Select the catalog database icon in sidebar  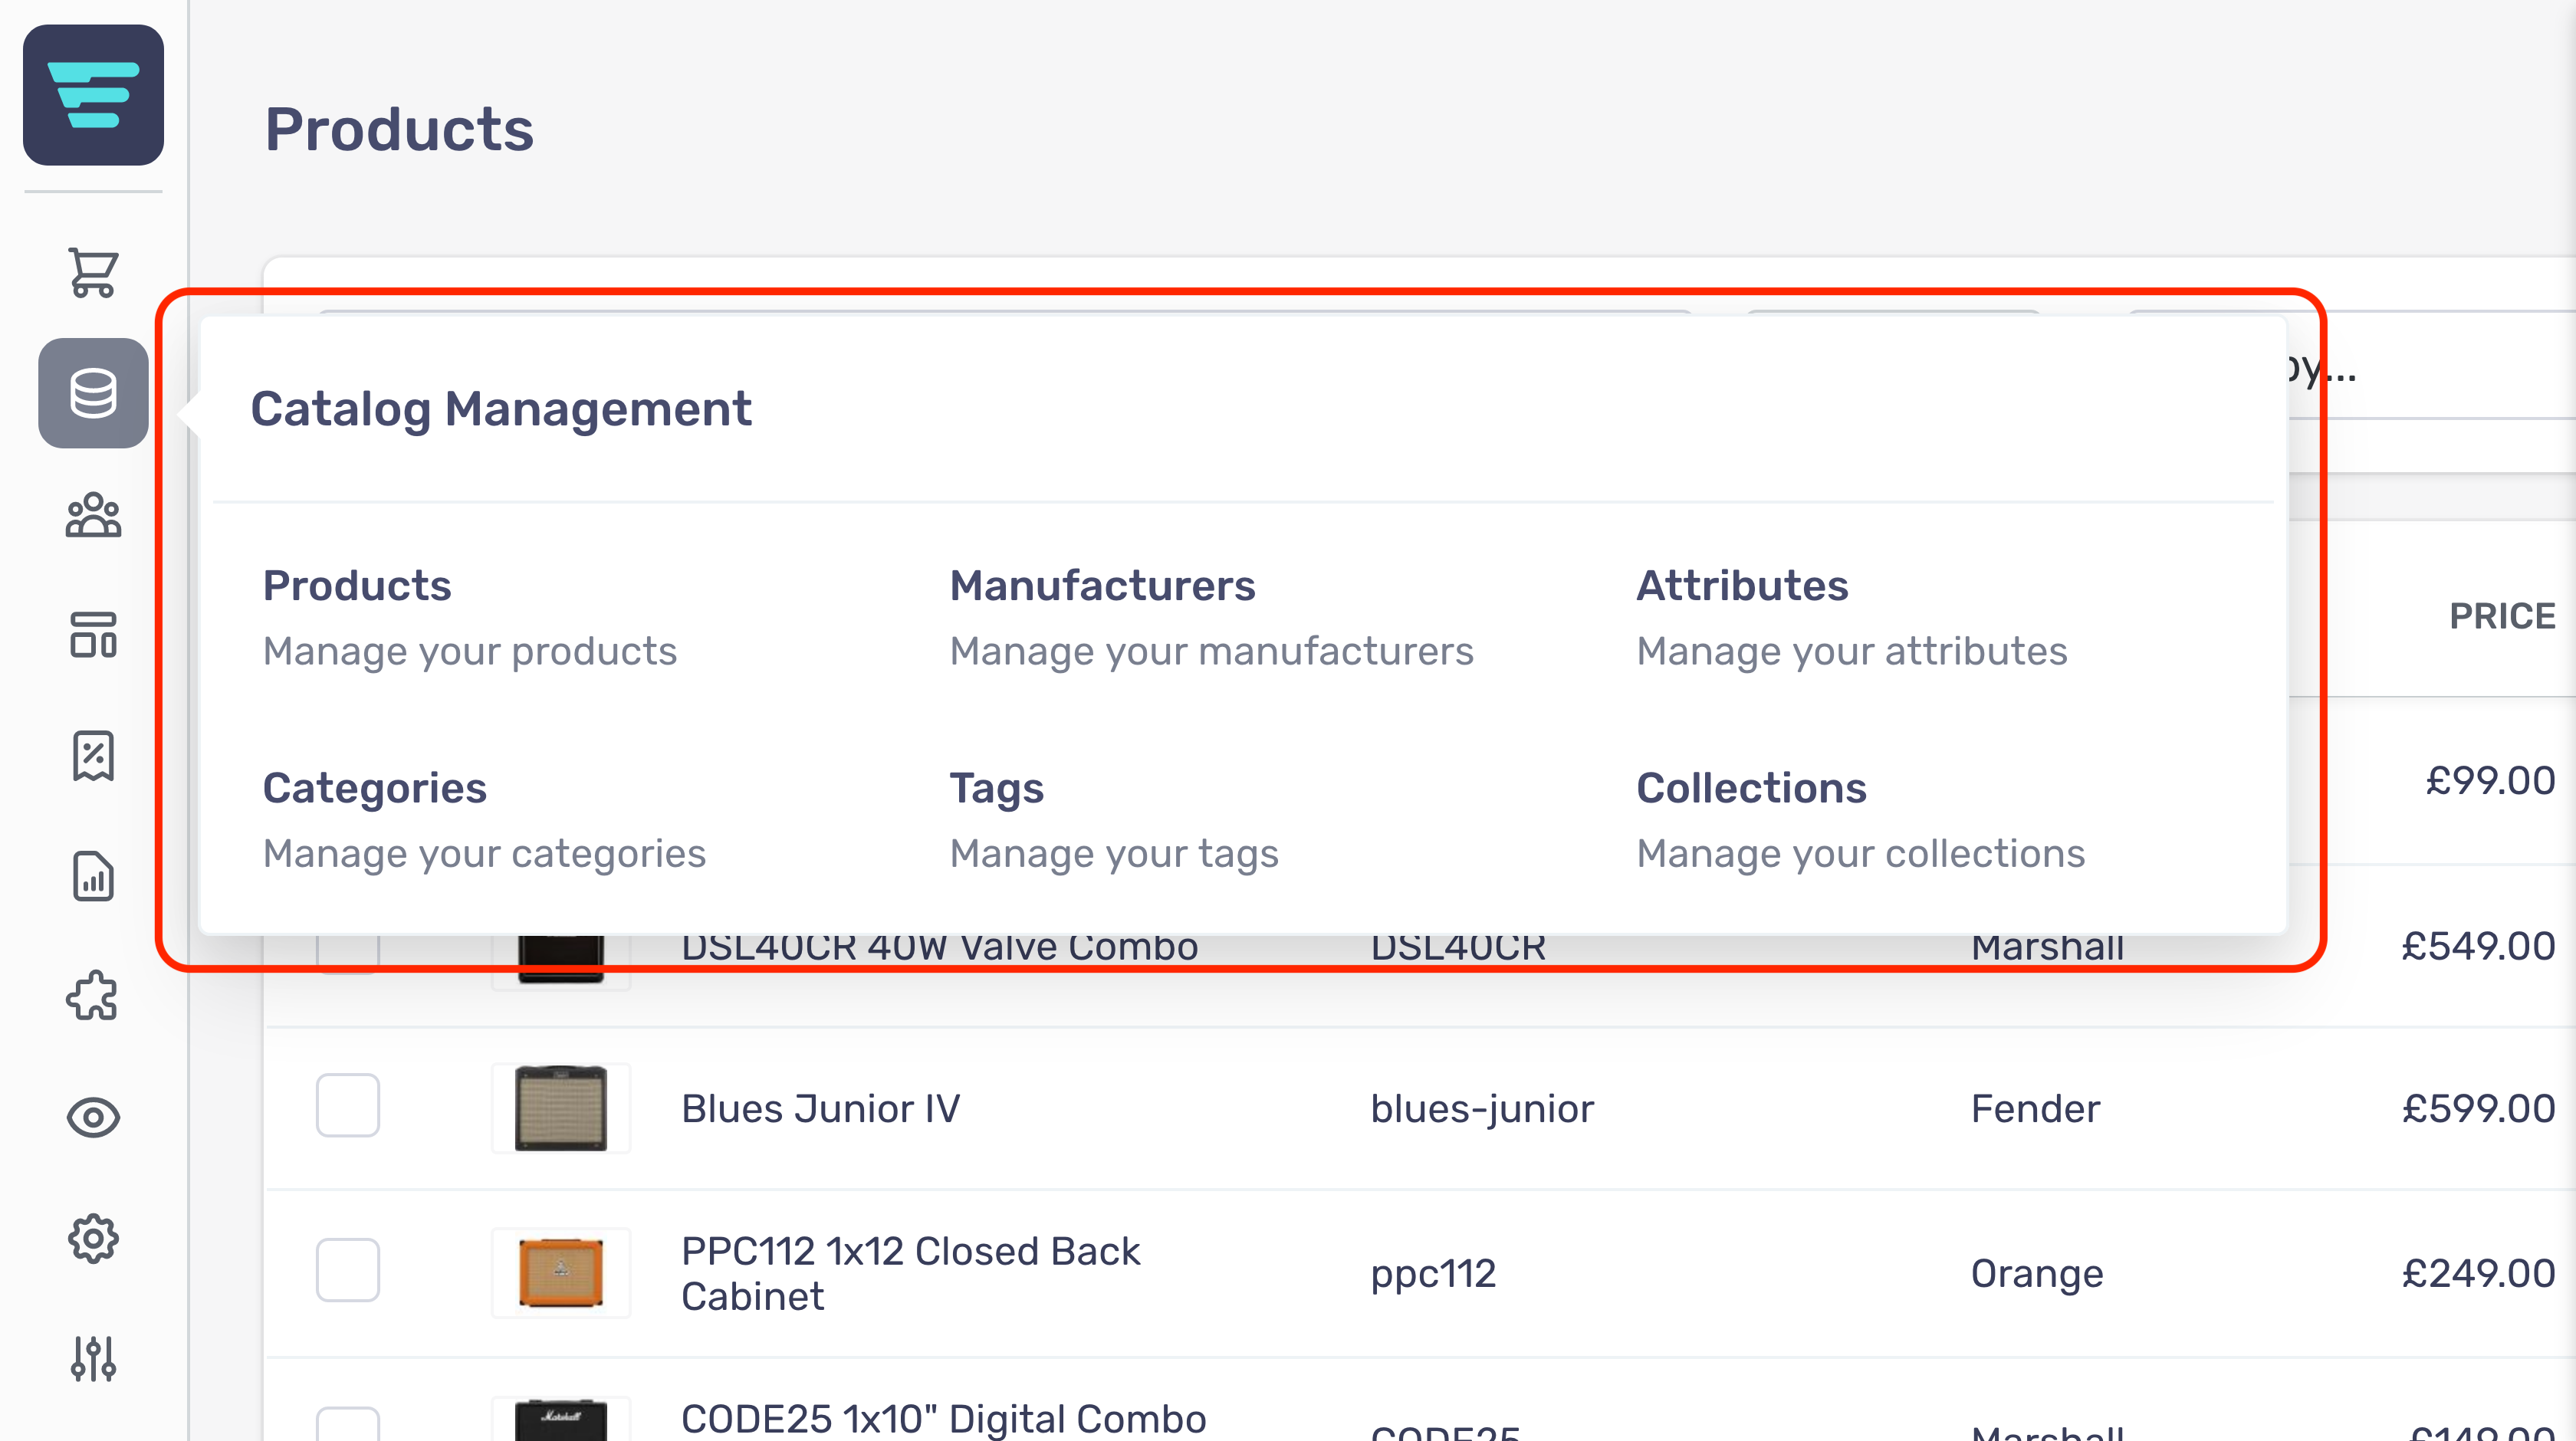93,393
